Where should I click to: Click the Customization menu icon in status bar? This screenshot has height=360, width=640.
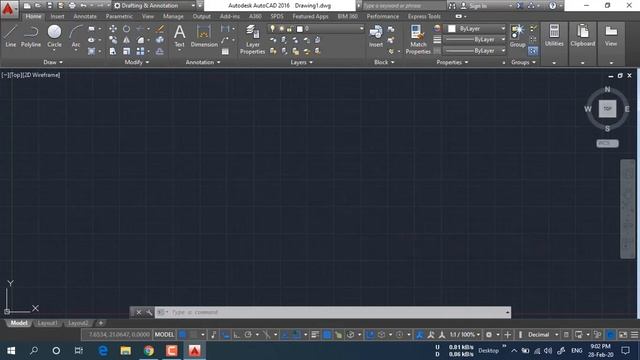pyautogui.click(x=634, y=335)
